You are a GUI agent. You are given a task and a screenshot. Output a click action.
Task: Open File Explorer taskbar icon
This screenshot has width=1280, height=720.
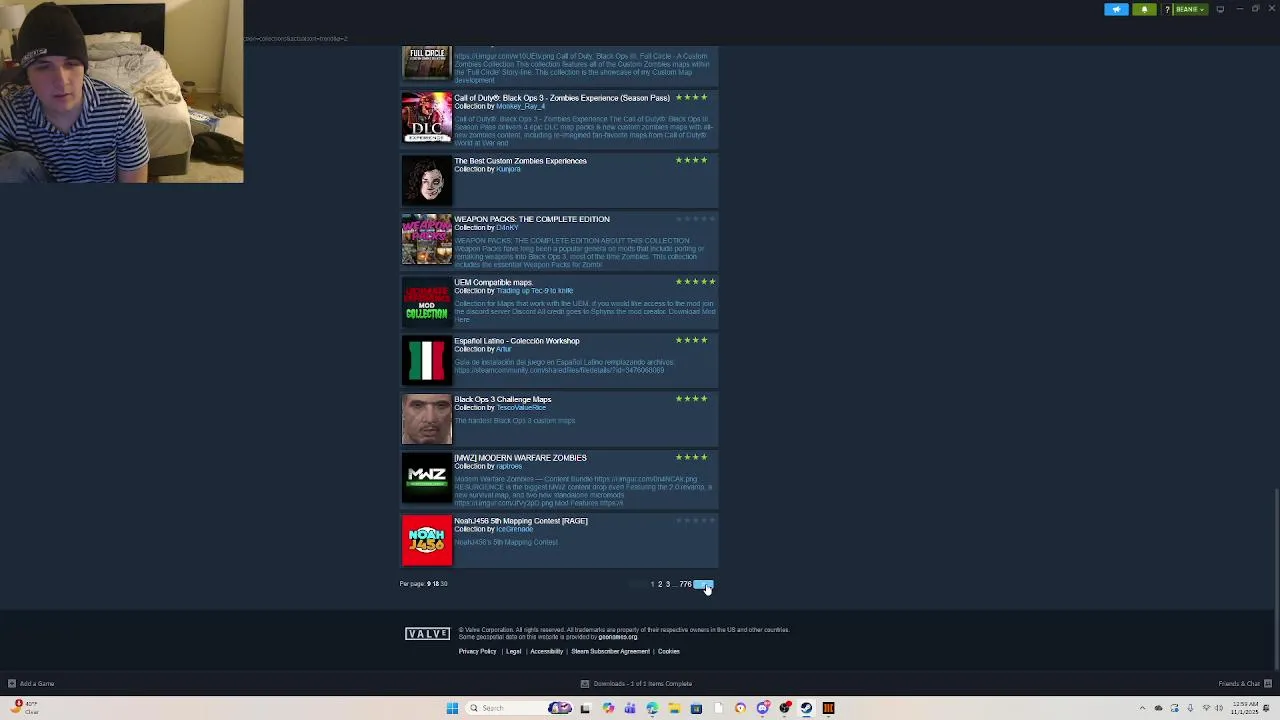coord(674,708)
